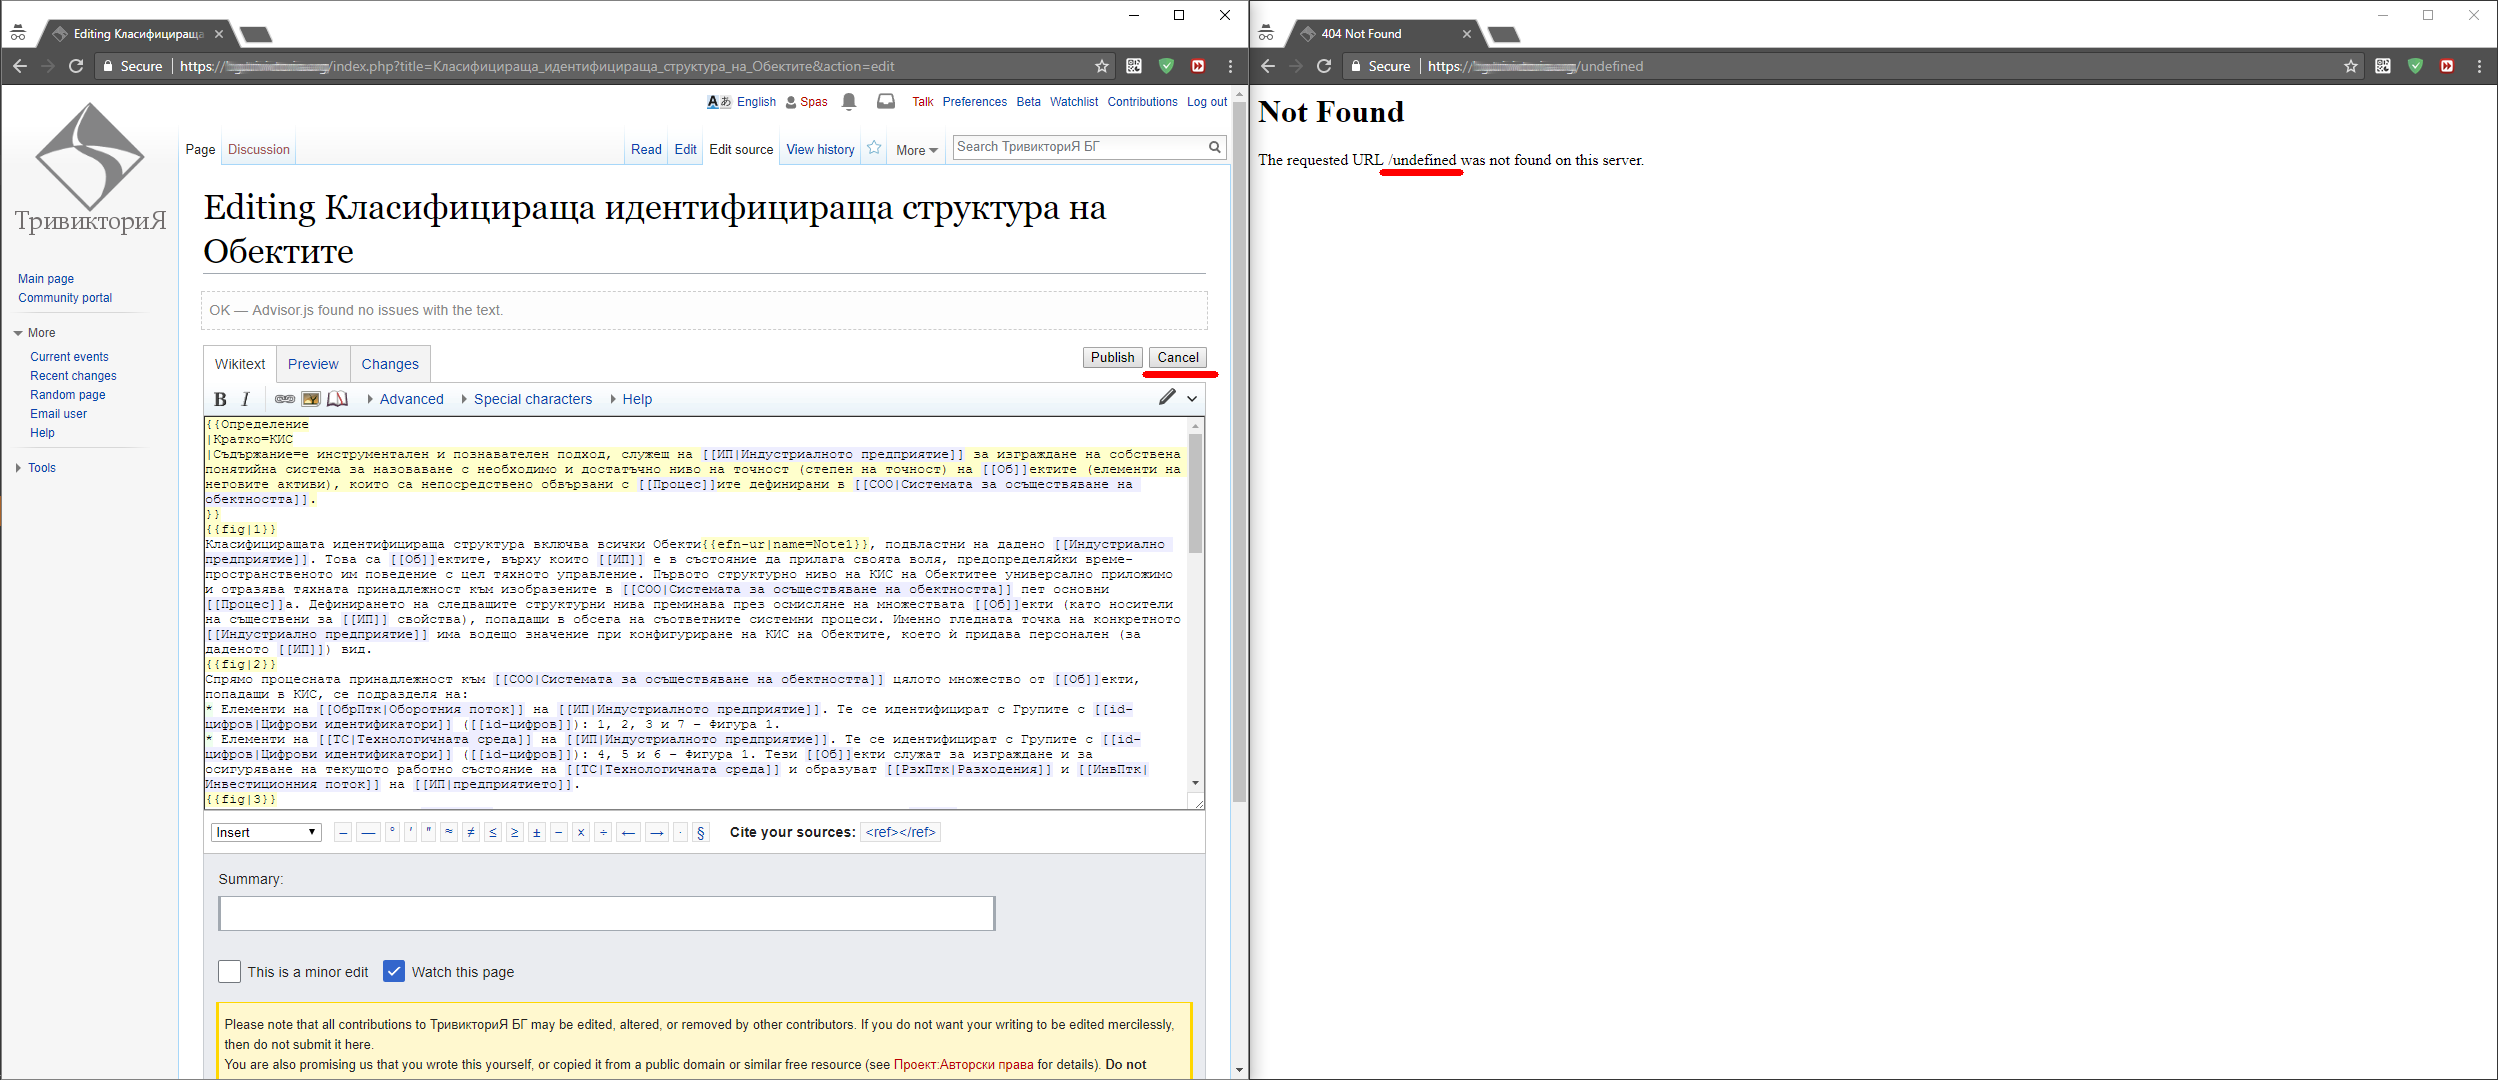Image resolution: width=2498 pixels, height=1080 pixels.
Task: Insert the less-than-or-equal sign
Action: [x=493, y=832]
